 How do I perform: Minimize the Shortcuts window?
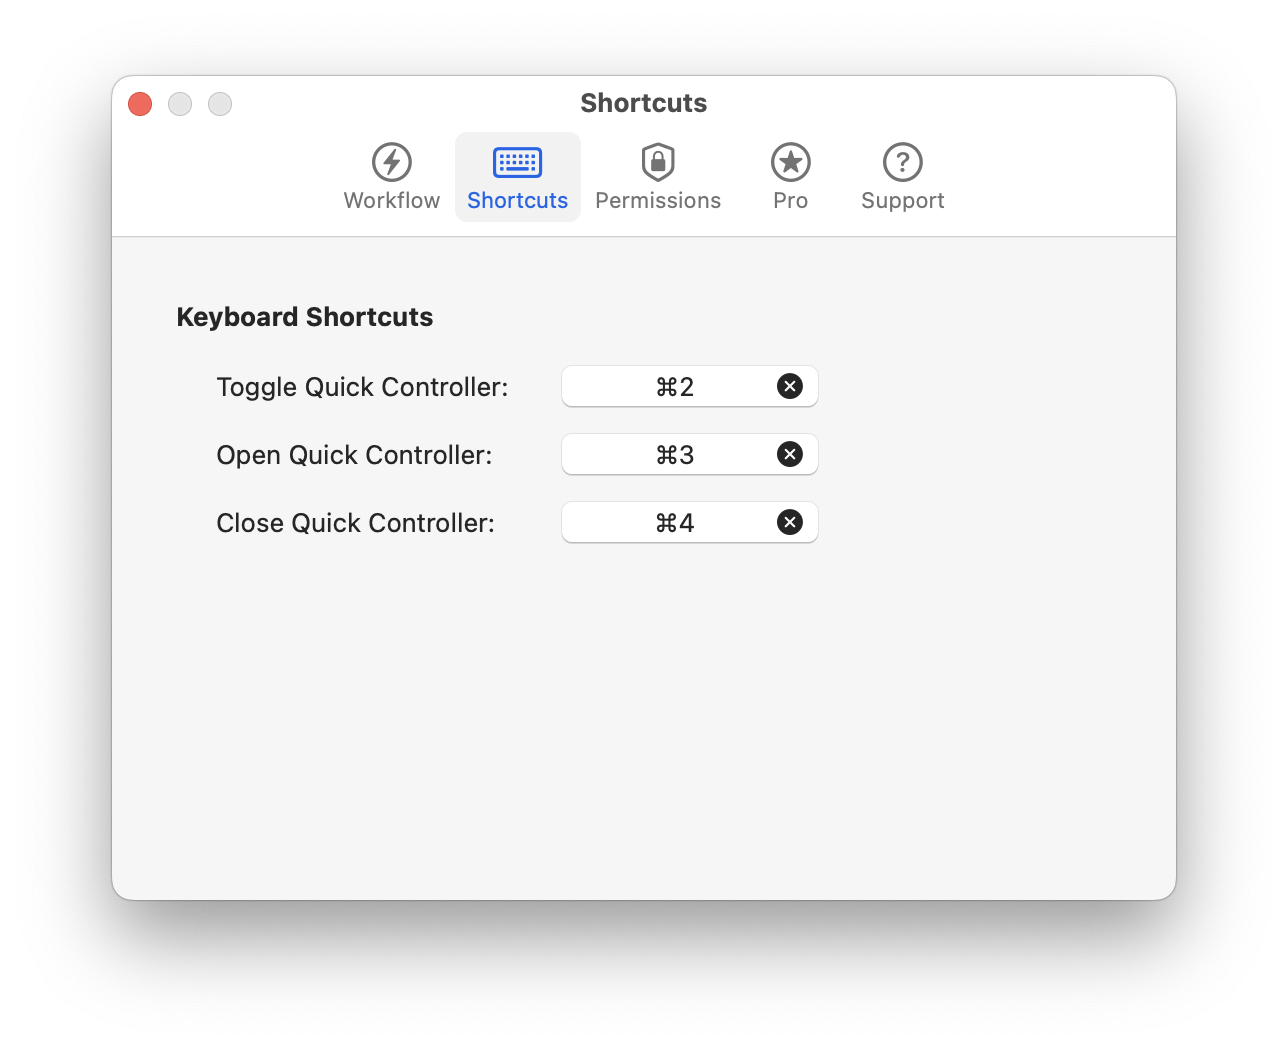tap(180, 104)
